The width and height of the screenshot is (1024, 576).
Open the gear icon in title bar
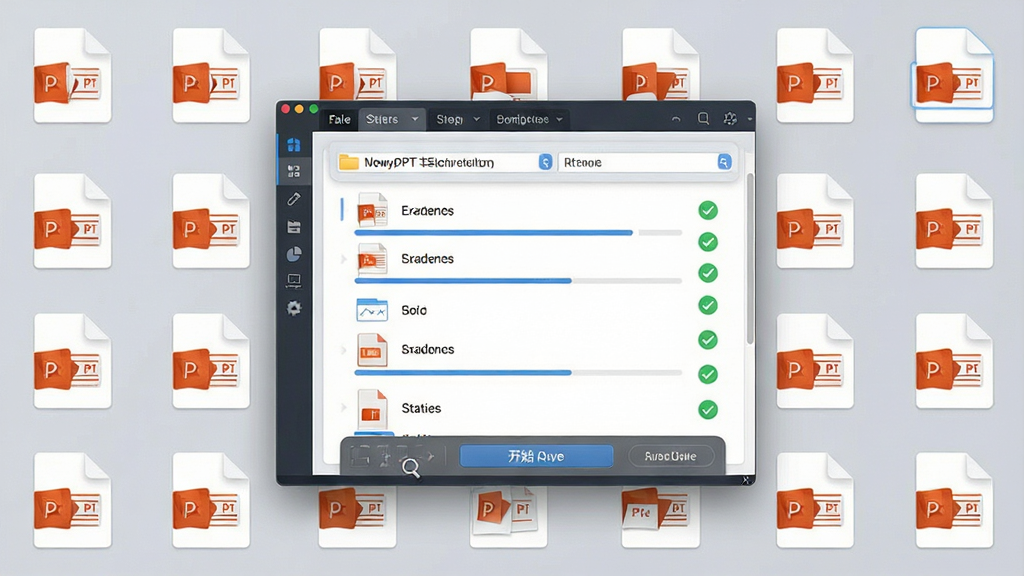coord(730,119)
